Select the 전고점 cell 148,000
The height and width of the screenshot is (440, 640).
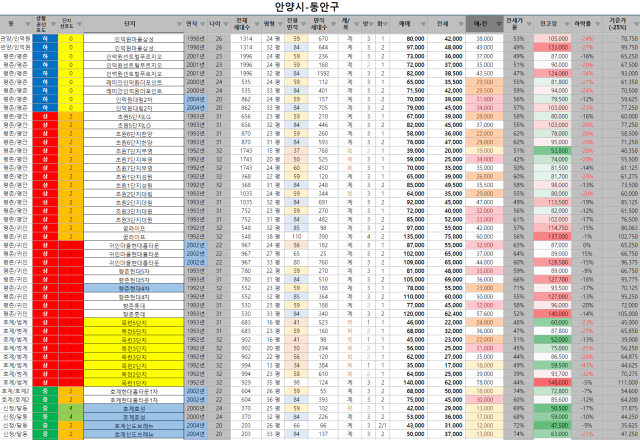(552, 383)
